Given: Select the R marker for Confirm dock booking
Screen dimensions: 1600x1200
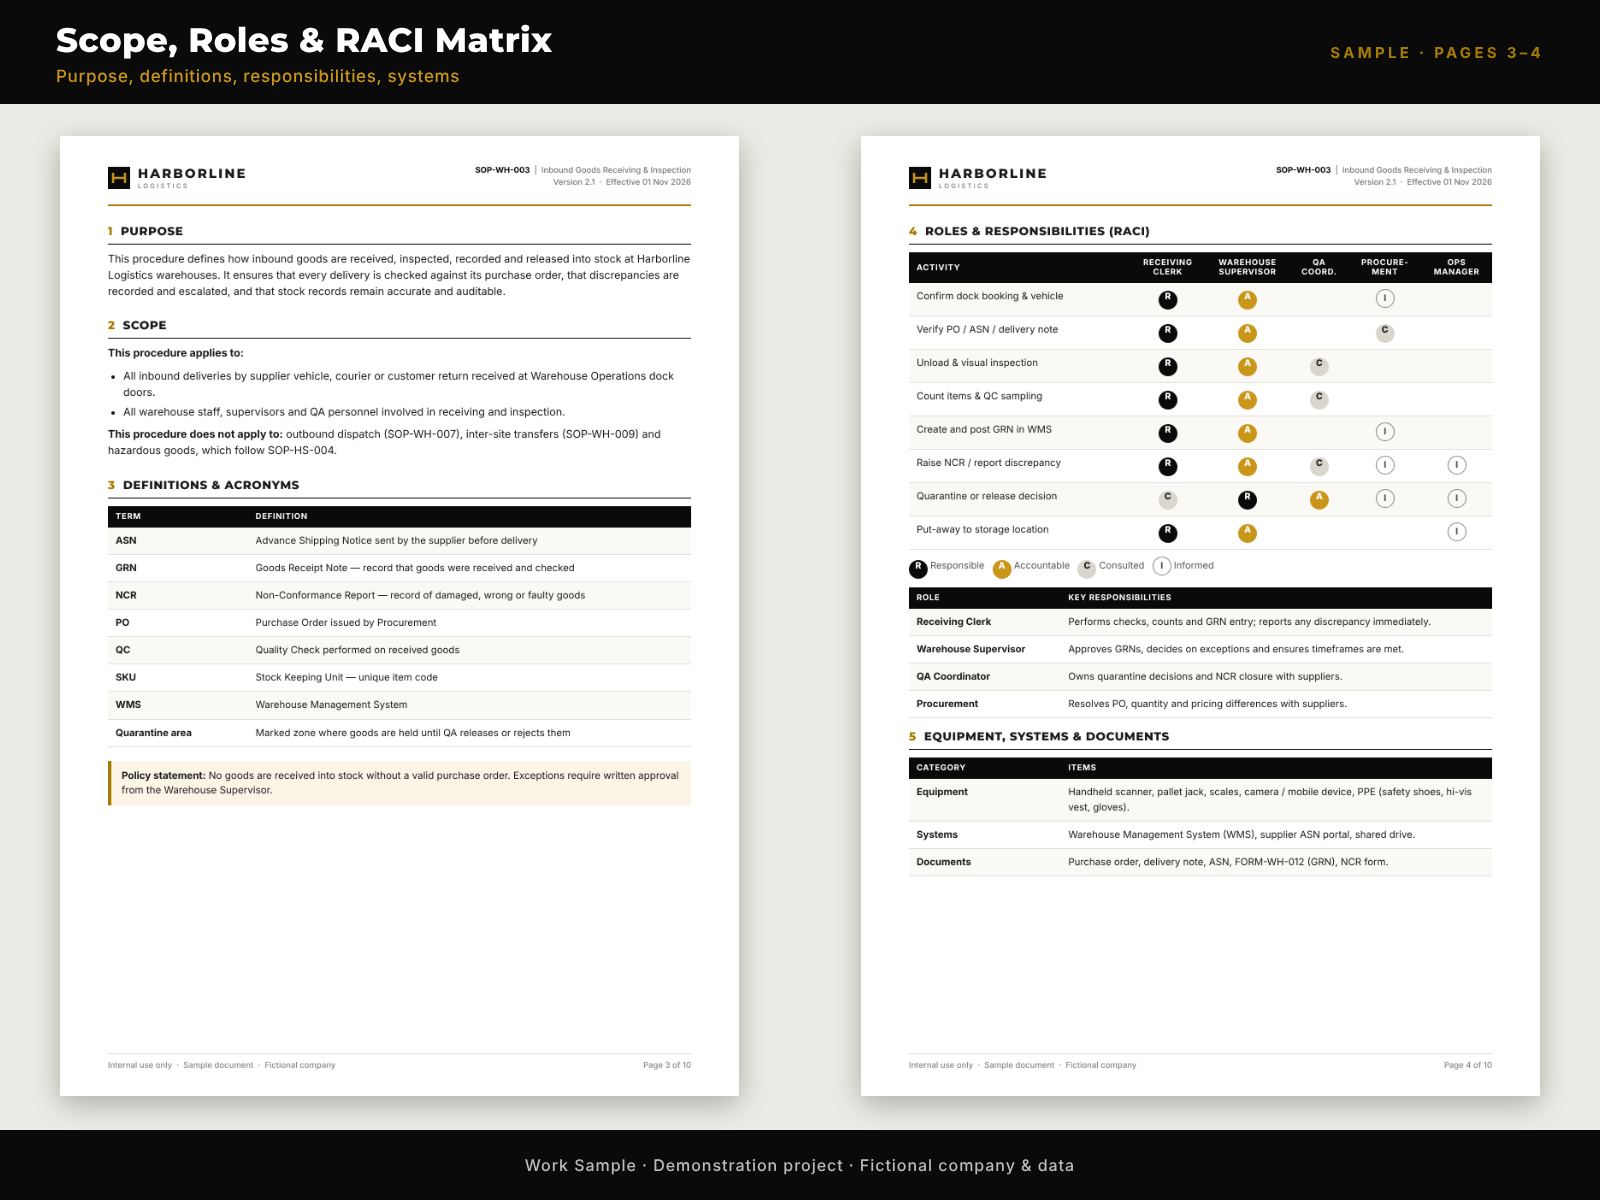Looking at the screenshot, I should 1168,299.
